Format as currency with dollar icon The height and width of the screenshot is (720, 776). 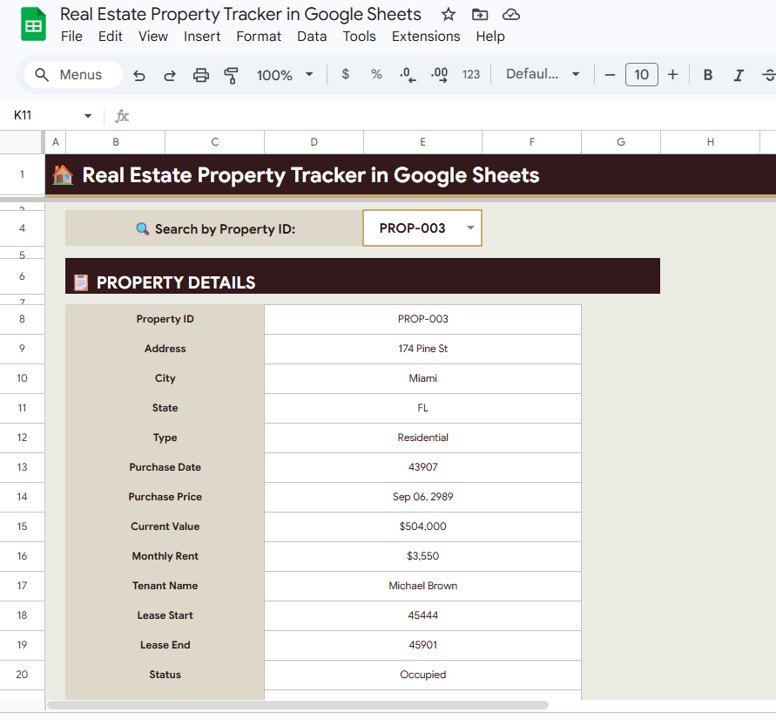coord(345,74)
